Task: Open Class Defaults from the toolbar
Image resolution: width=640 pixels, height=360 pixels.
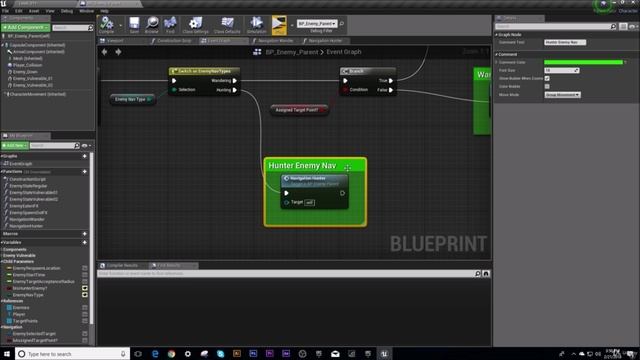Action: (x=227, y=24)
